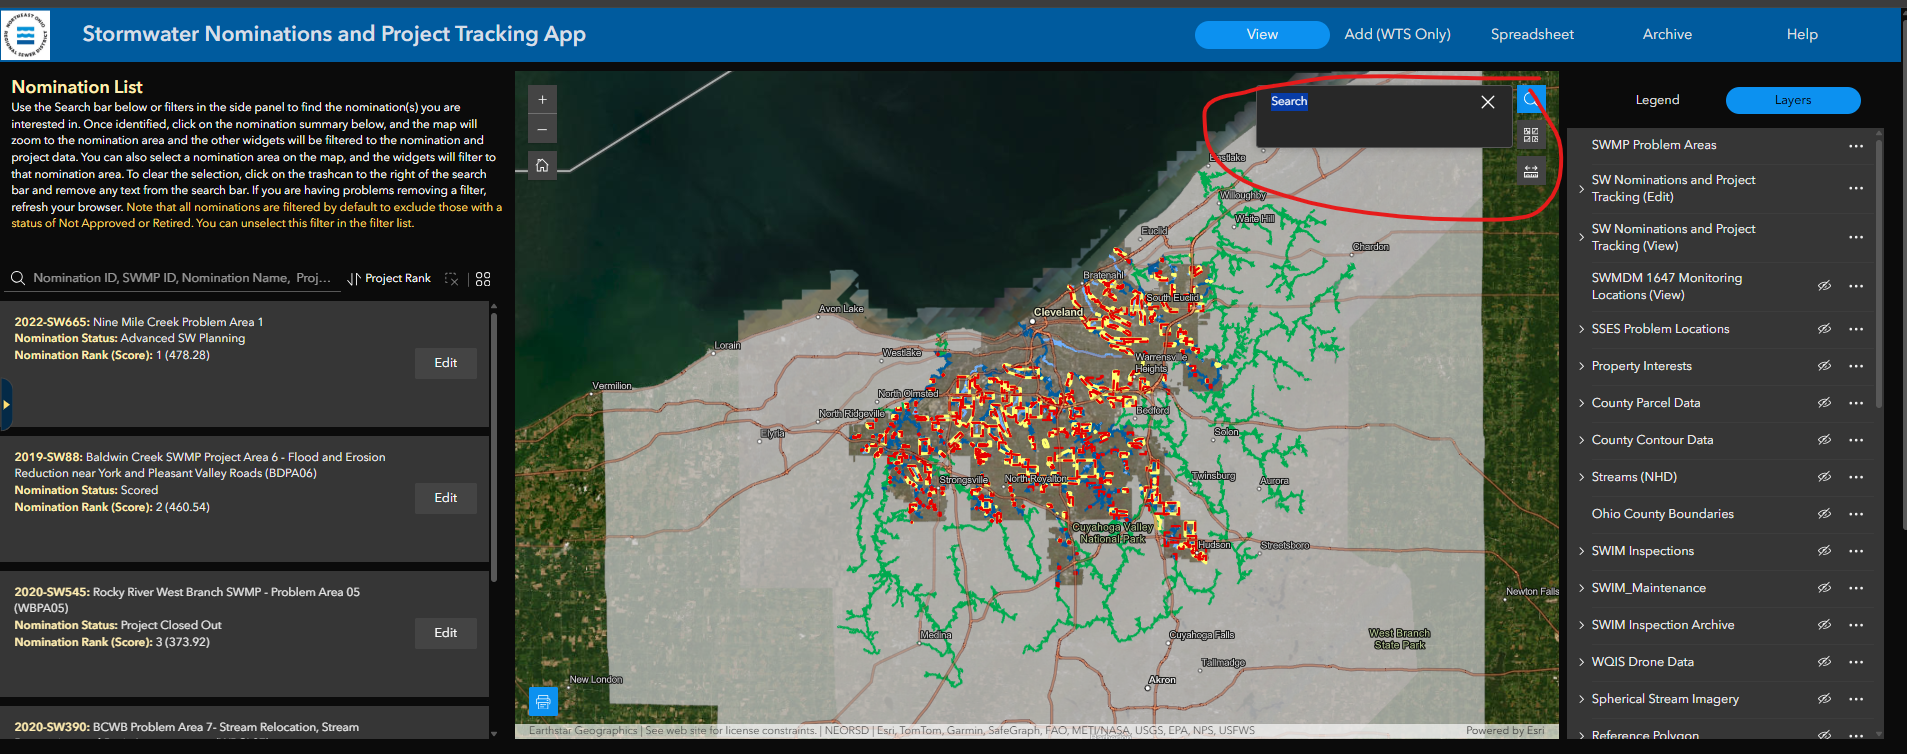Show the County Parcel Data layer
The image size is (1907, 754).
pyautogui.click(x=1824, y=403)
